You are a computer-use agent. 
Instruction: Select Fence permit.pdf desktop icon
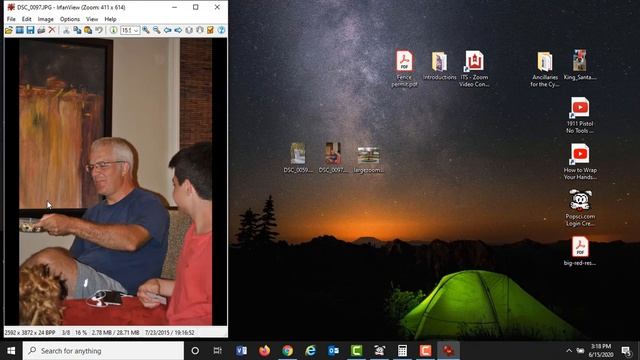pyautogui.click(x=404, y=69)
